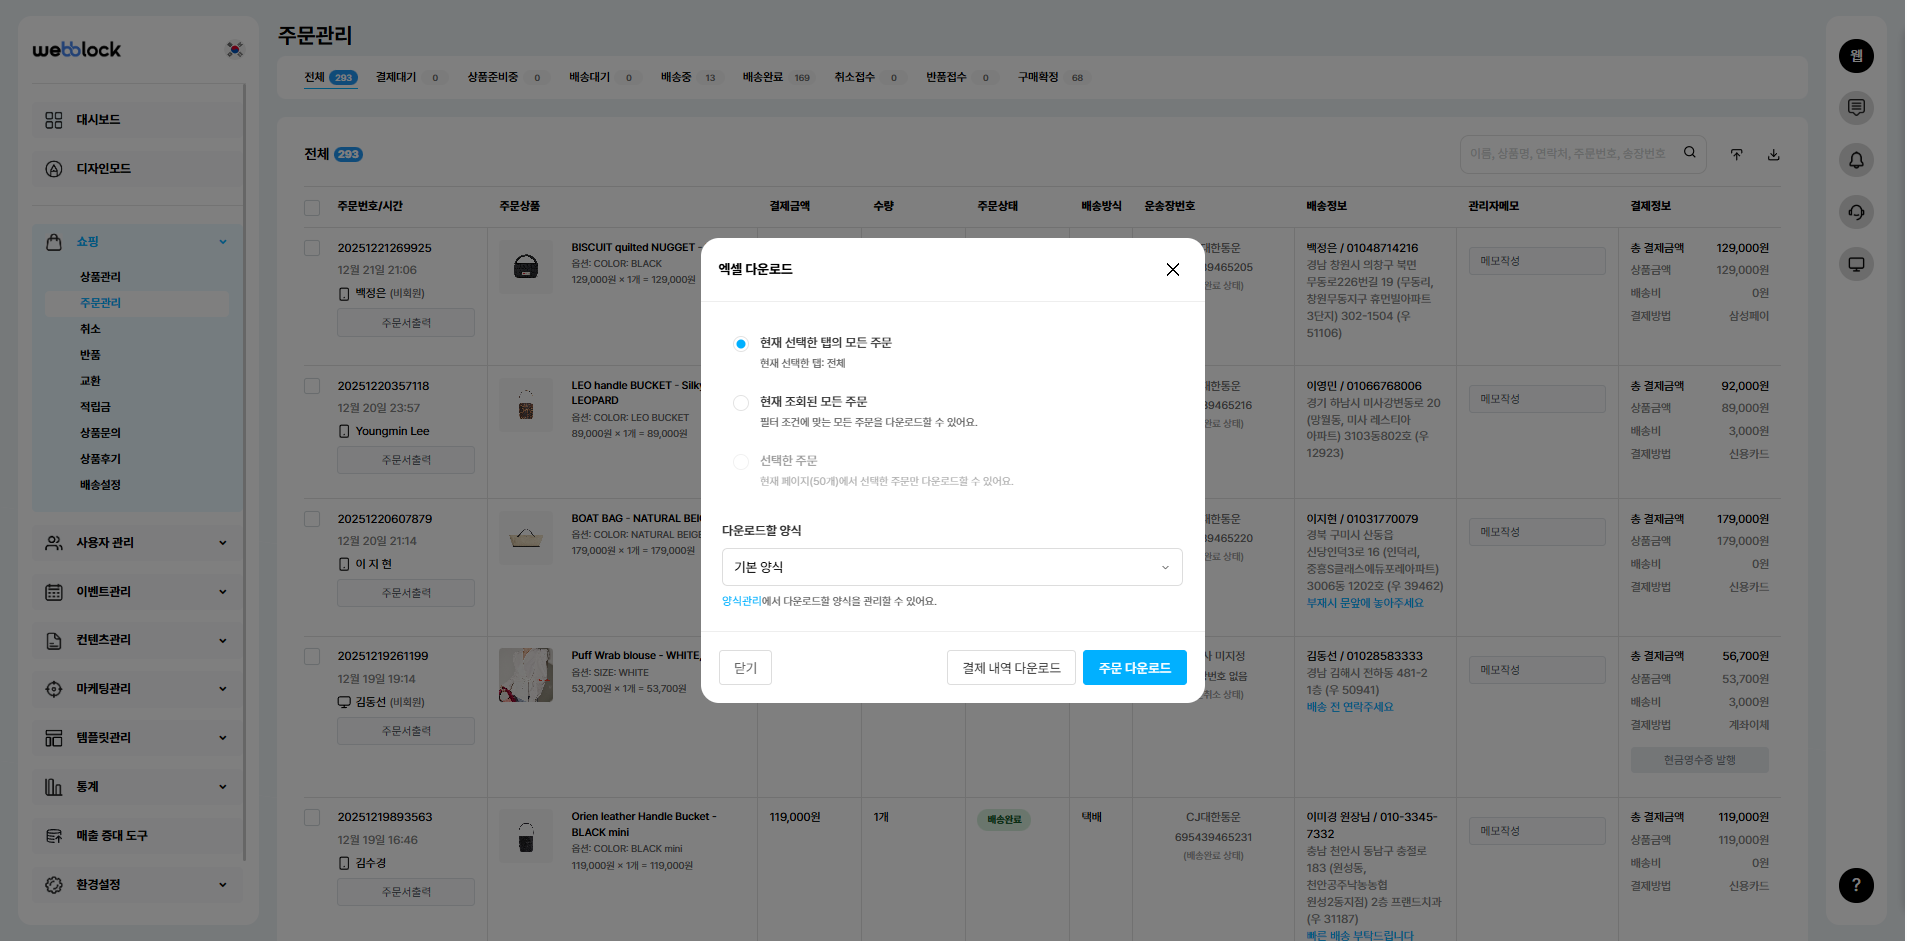Click the blue 주문 다운로드 button
1907x941 pixels.
point(1134,668)
